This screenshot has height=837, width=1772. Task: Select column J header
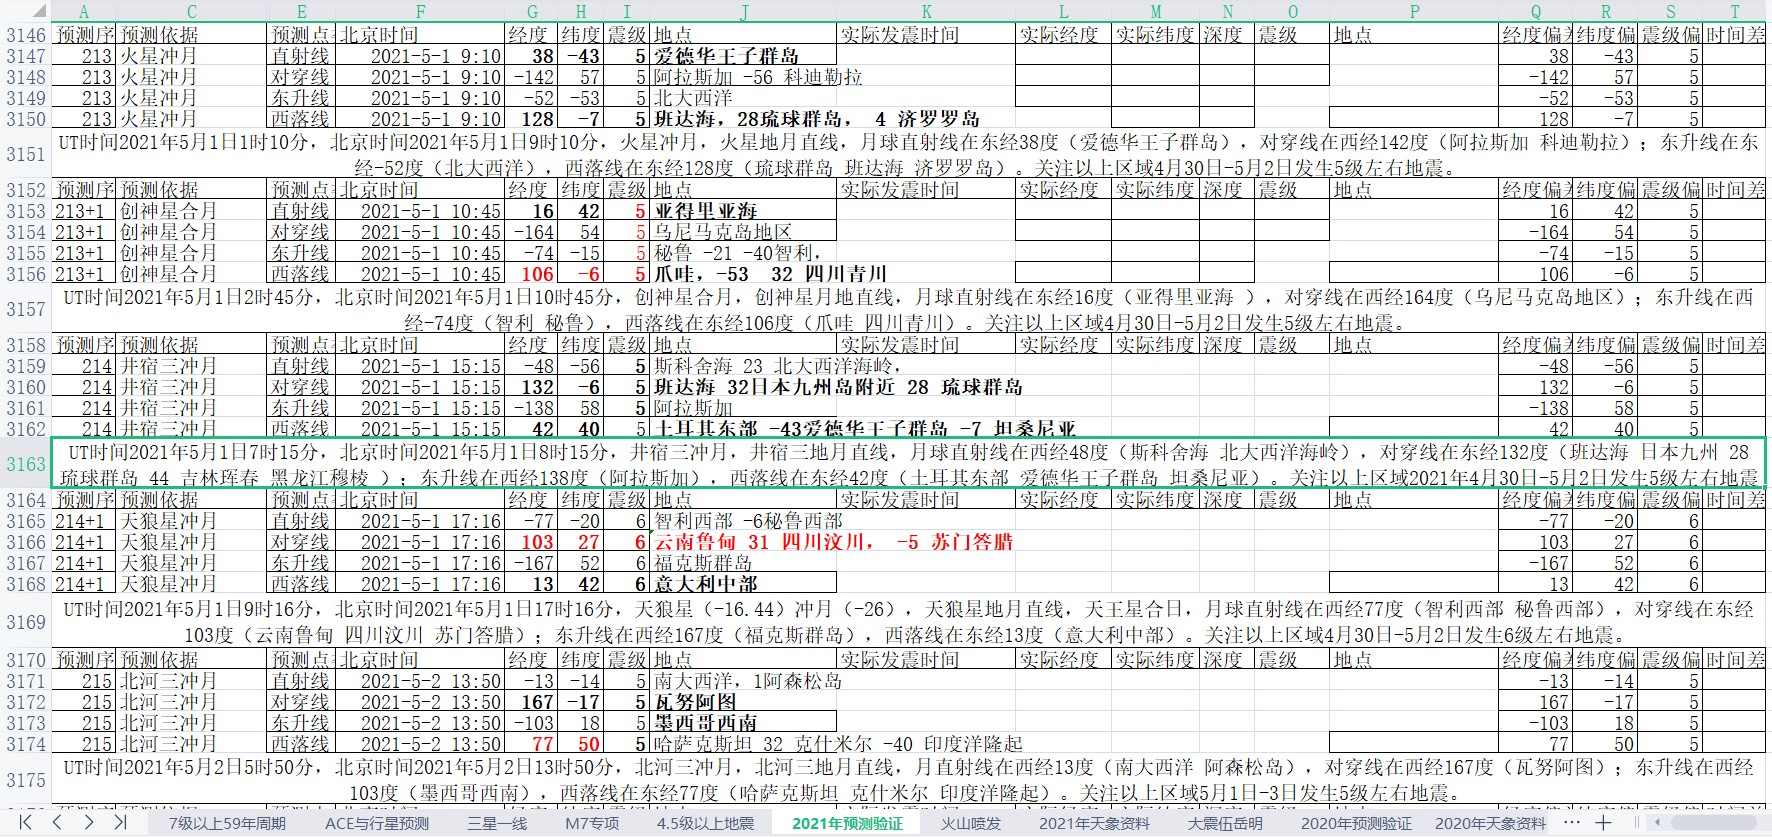click(744, 12)
